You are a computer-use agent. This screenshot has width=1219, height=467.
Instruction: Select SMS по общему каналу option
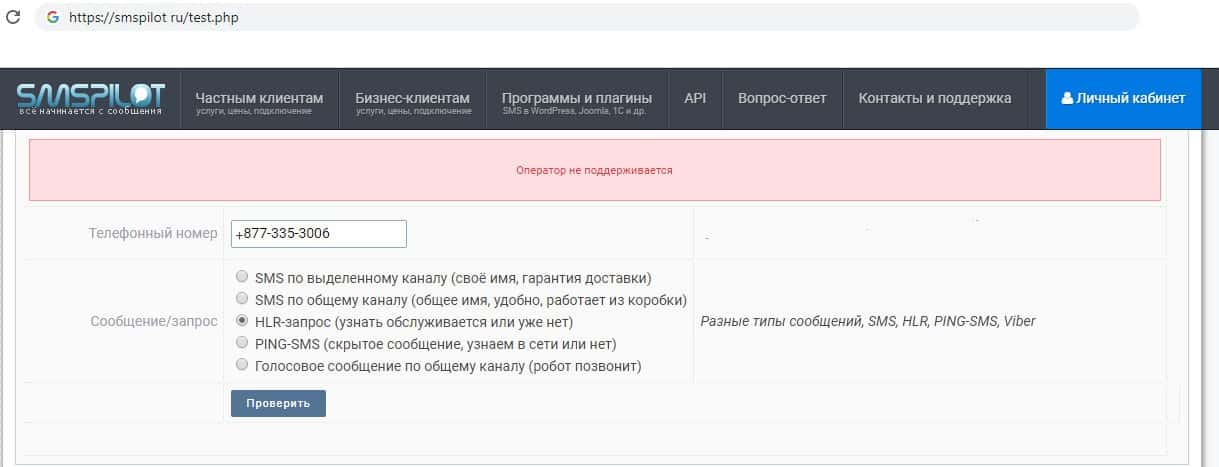pyautogui.click(x=241, y=299)
